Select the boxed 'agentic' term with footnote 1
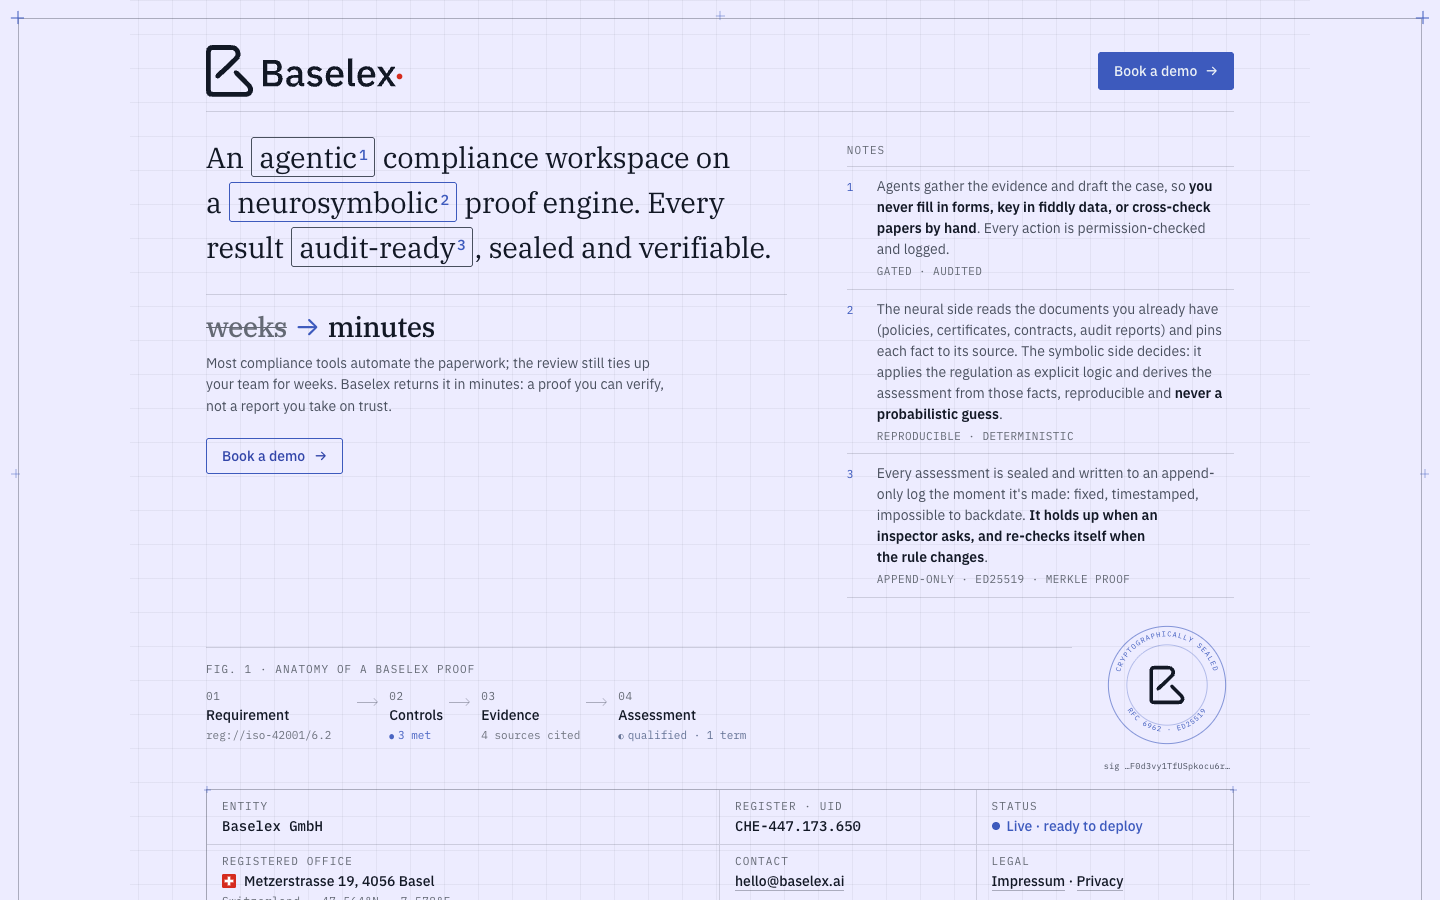 coord(313,157)
